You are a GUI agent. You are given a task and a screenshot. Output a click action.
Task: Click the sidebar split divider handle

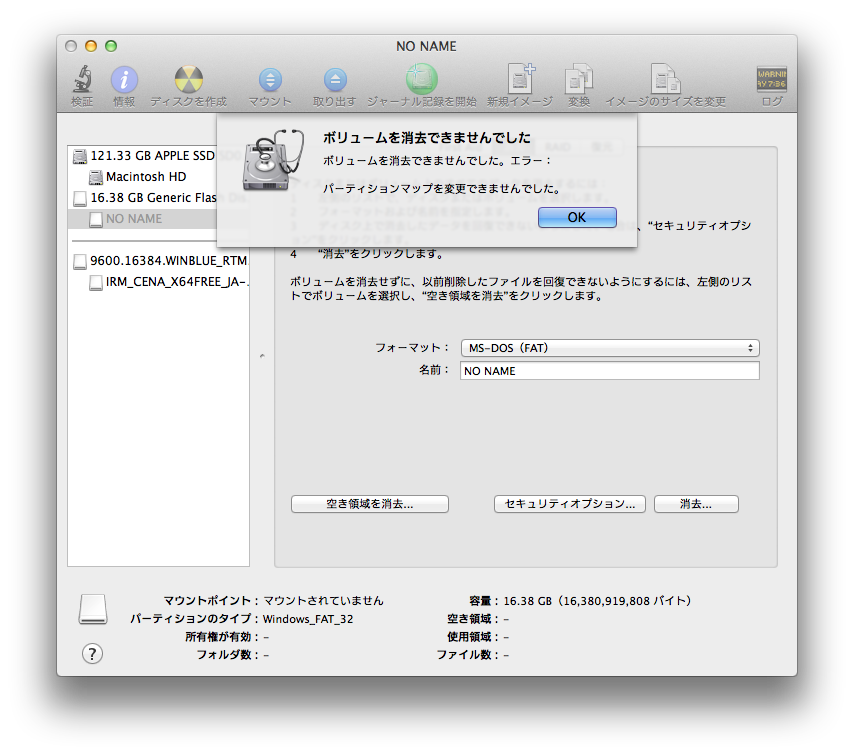pos(262,356)
